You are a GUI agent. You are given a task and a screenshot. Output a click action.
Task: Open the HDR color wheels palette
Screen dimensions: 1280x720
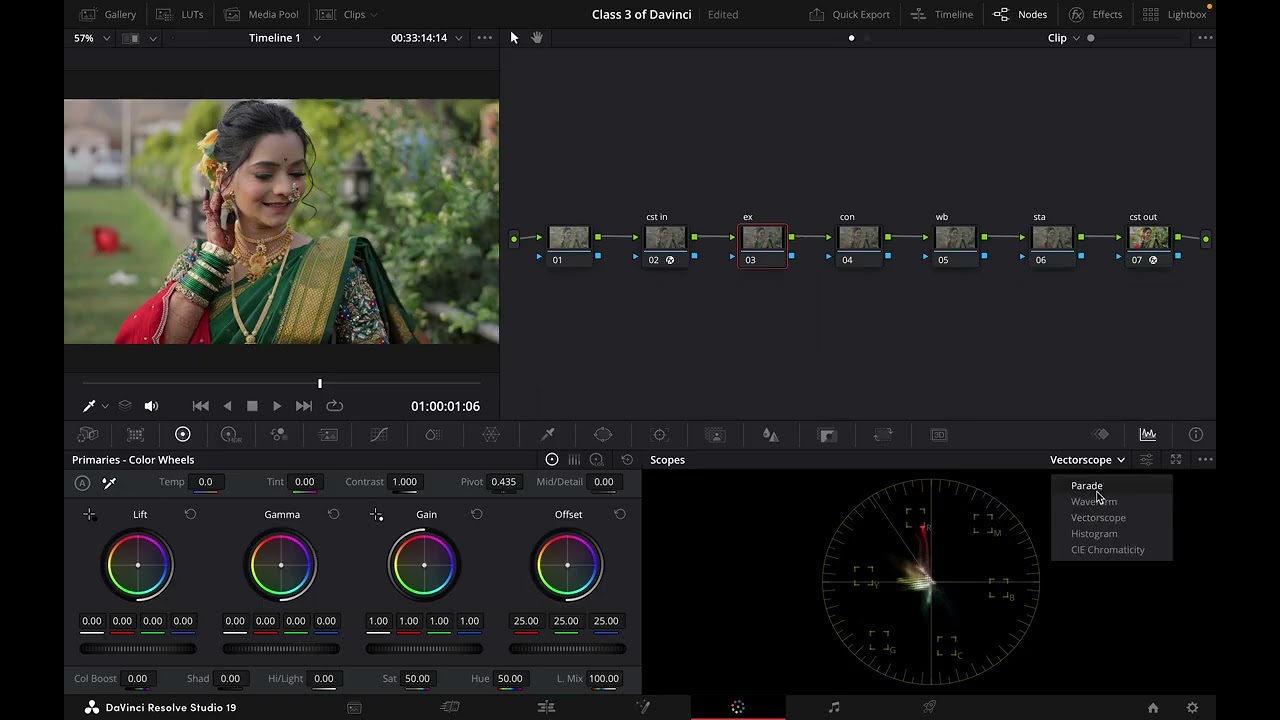tap(230, 435)
